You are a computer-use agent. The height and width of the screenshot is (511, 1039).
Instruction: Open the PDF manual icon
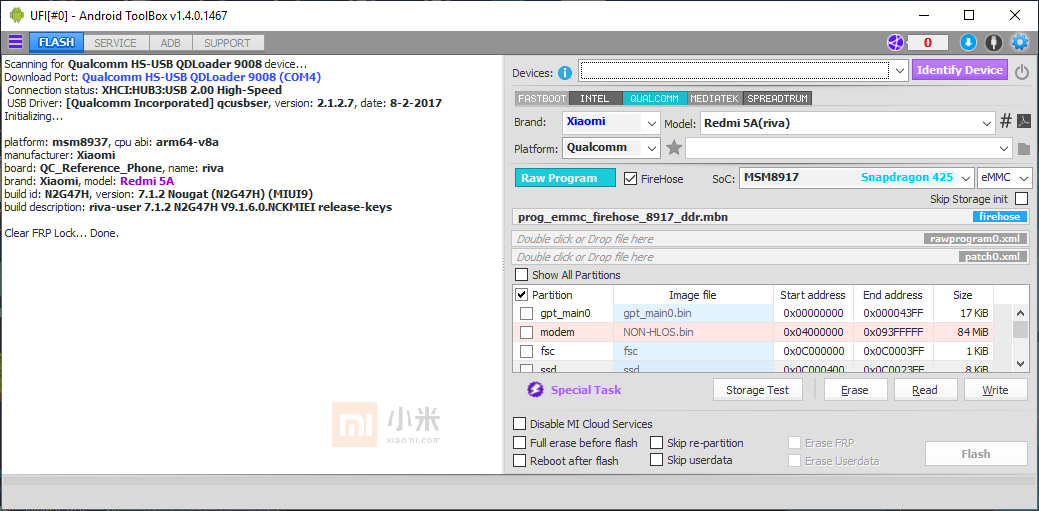(1024, 121)
